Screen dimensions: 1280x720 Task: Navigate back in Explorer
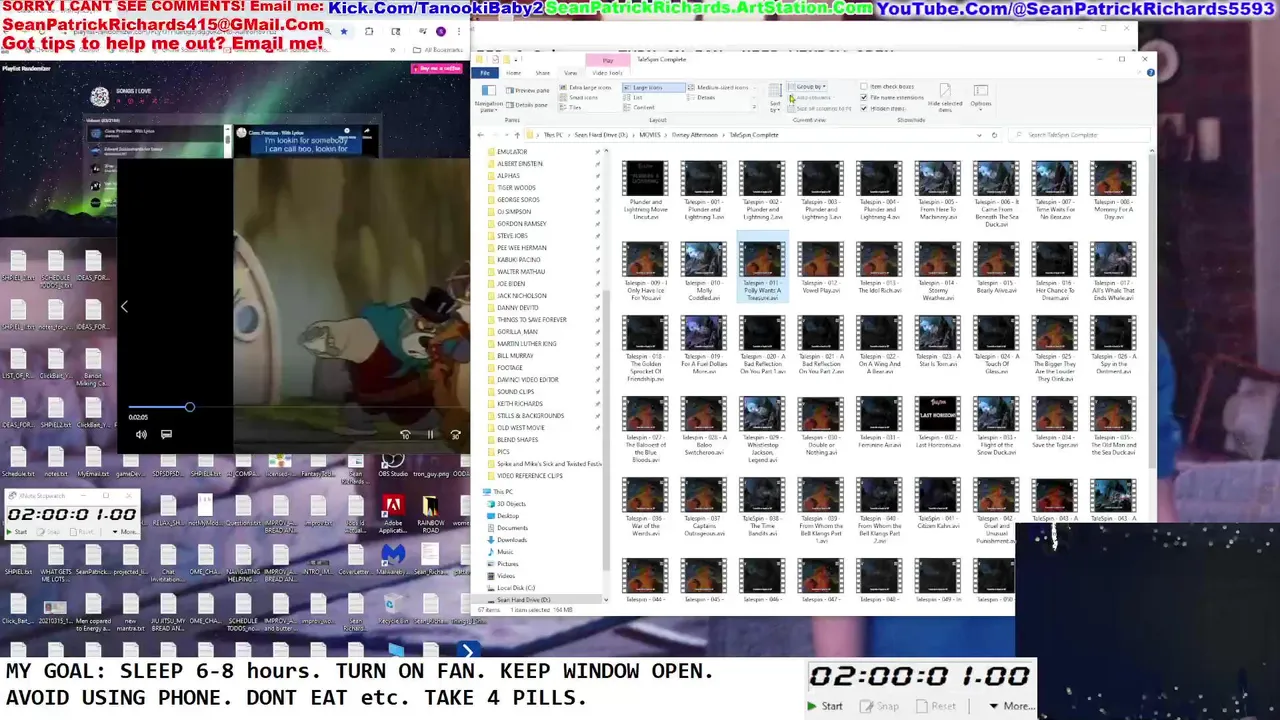(480, 135)
